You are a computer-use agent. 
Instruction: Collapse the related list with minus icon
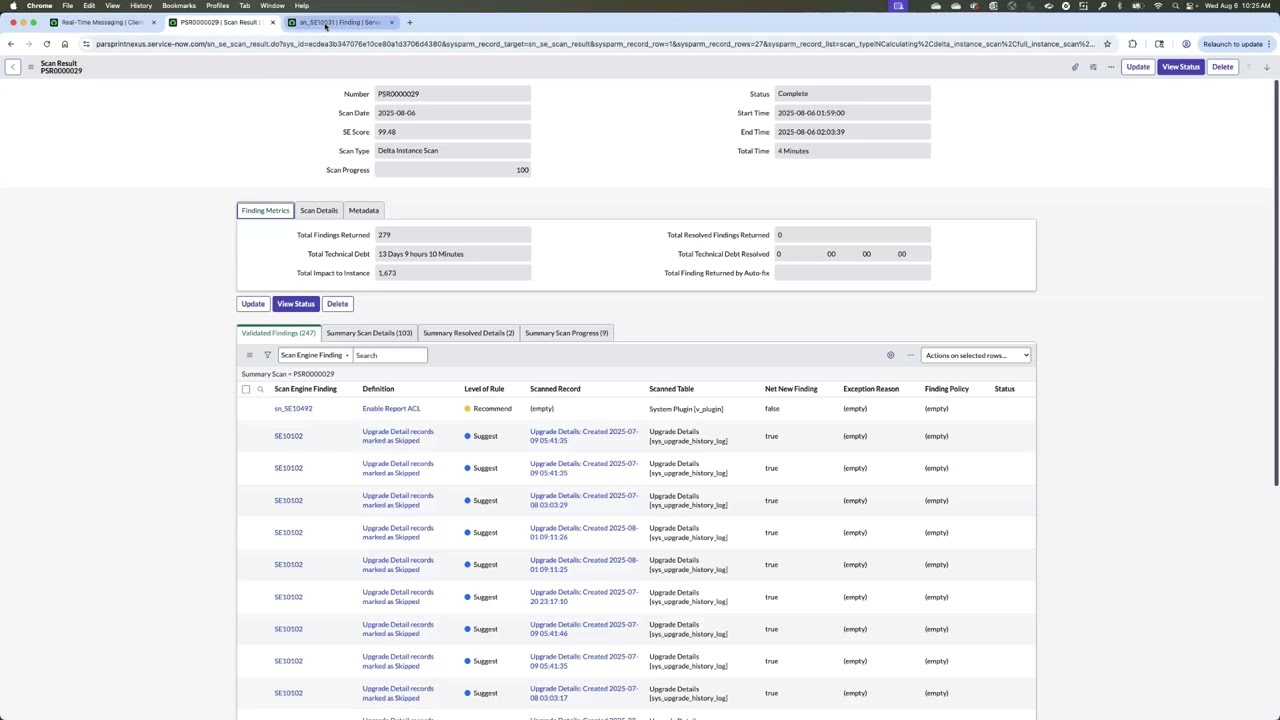point(910,355)
